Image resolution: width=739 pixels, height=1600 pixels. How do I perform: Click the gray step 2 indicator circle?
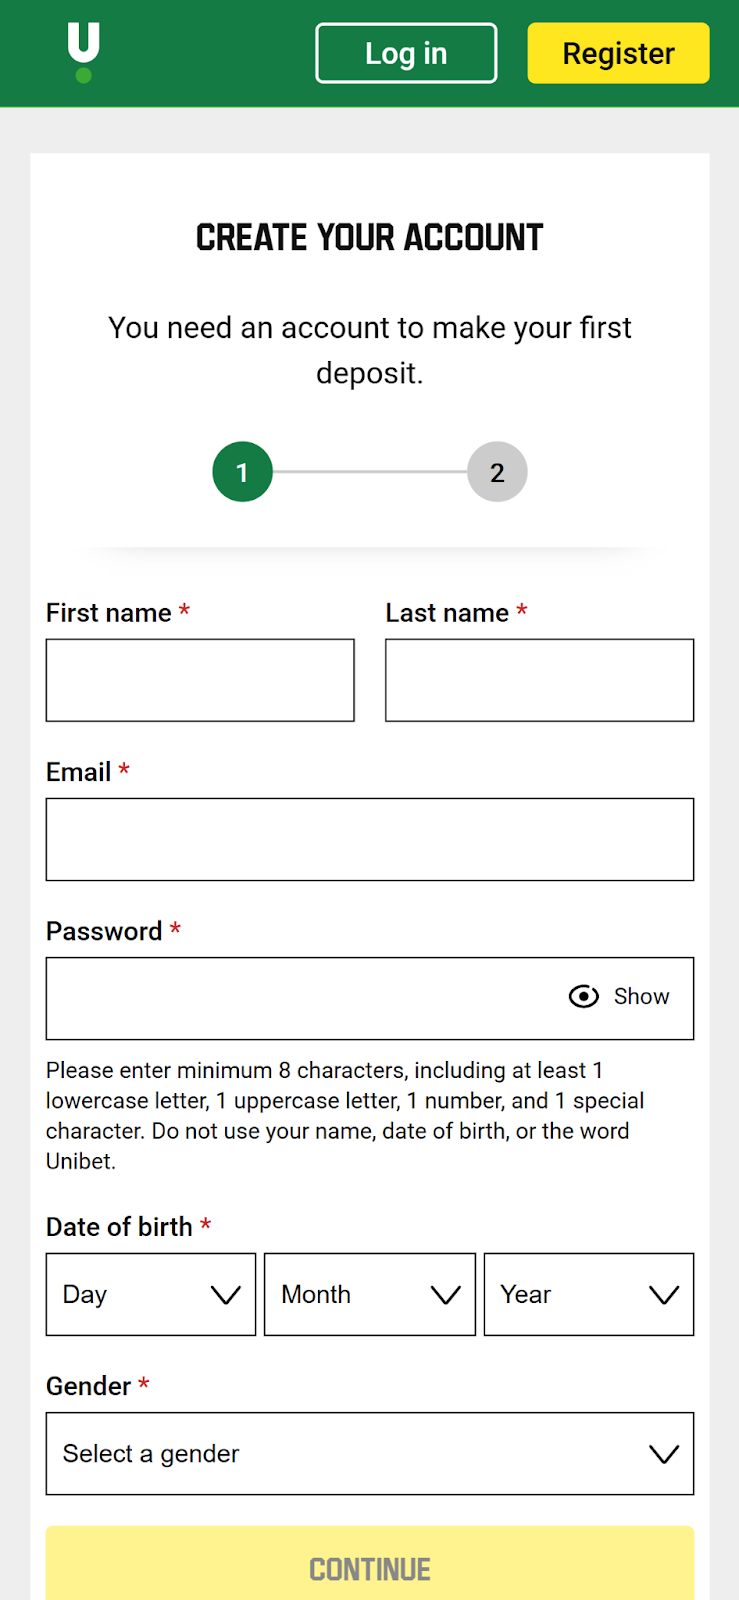497,471
